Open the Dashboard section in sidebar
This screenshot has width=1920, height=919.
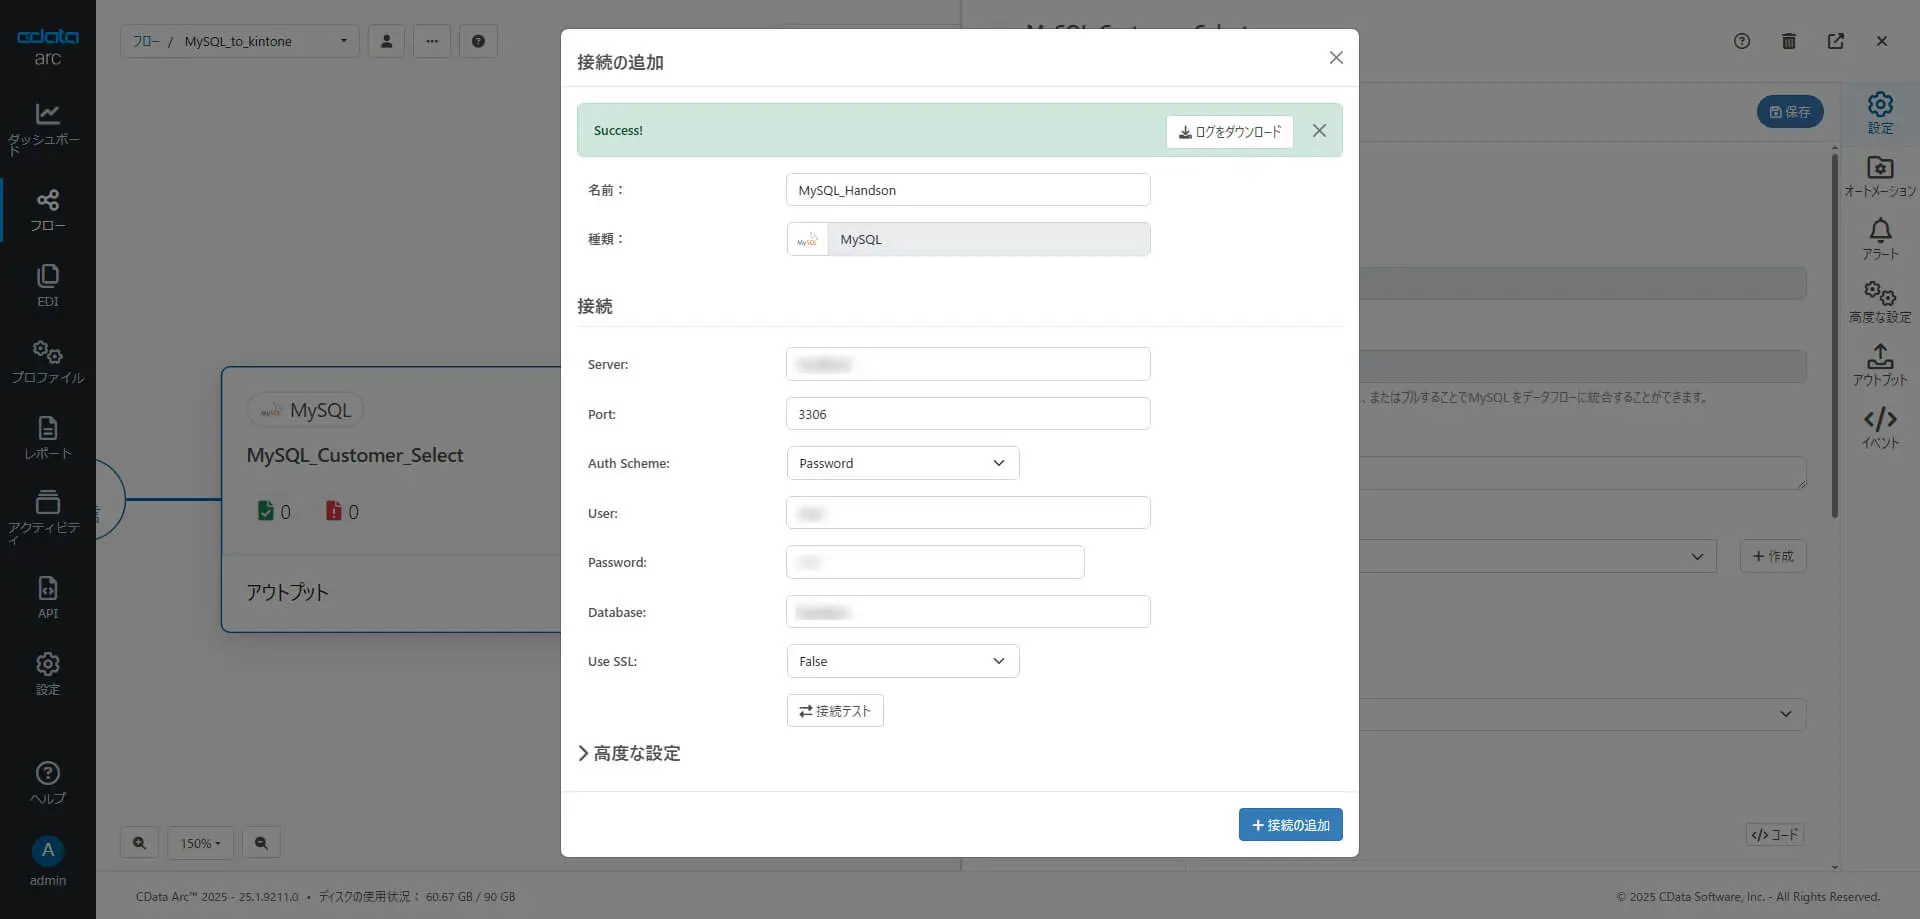coord(47,129)
